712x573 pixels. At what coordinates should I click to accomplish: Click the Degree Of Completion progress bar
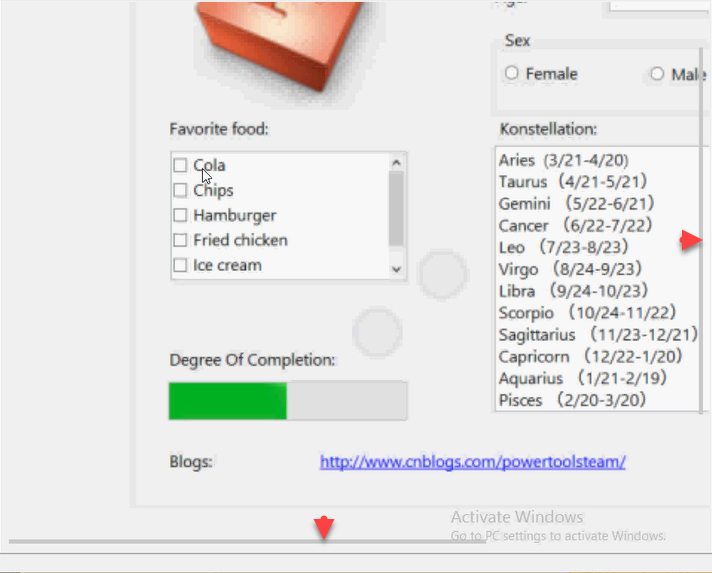click(x=288, y=400)
